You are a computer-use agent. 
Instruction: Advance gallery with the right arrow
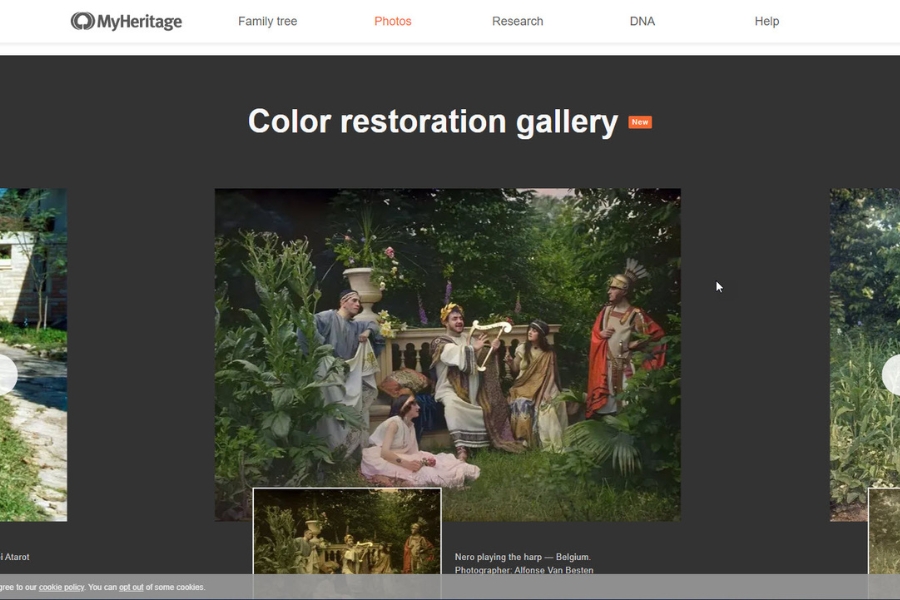892,375
